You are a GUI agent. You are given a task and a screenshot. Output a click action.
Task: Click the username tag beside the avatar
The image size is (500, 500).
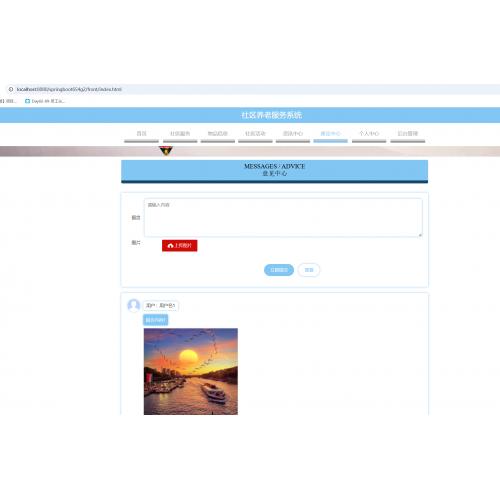click(x=161, y=306)
